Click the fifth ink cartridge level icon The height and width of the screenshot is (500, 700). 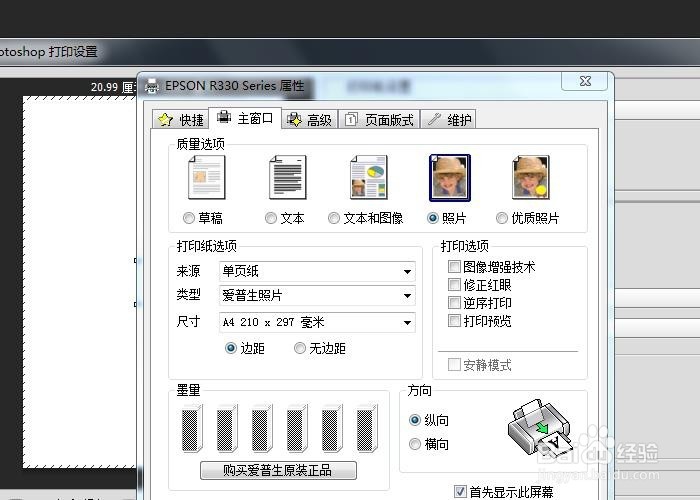tap(332, 429)
